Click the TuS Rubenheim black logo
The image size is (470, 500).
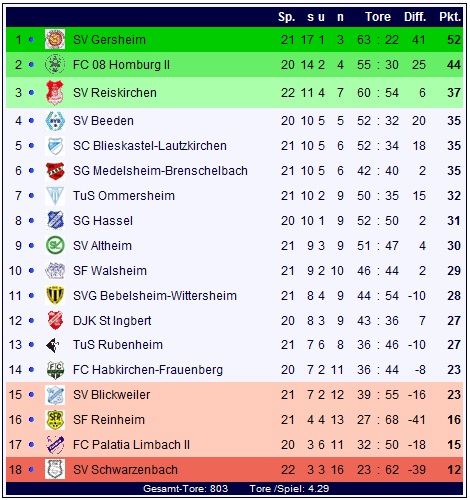click(x=53, y=345)
